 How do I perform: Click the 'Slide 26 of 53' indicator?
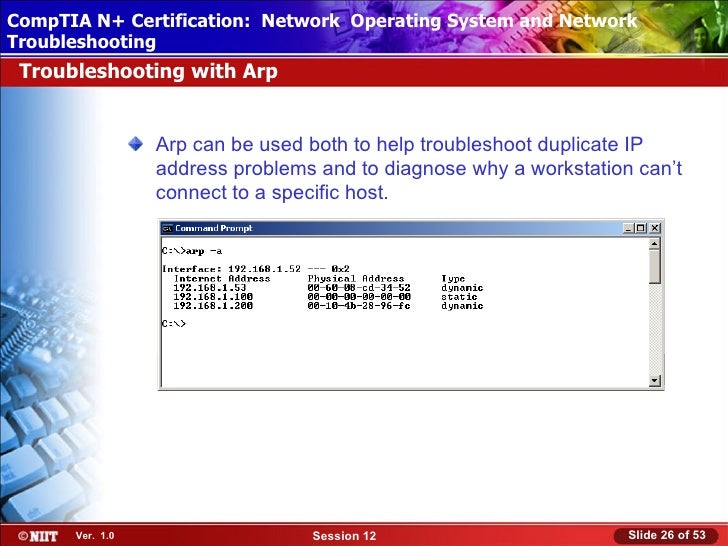(667, 535)
